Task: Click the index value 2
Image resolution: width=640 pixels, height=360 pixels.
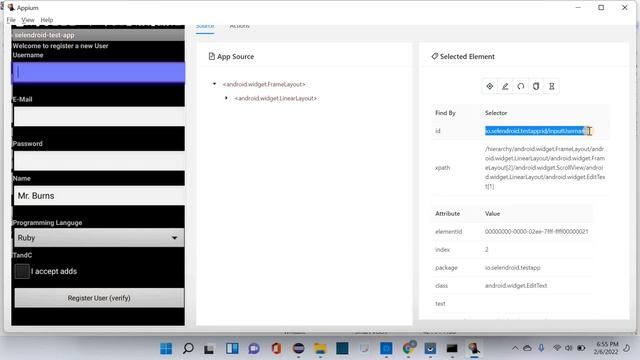Action: pyautogui.click(x=487, y=249)
